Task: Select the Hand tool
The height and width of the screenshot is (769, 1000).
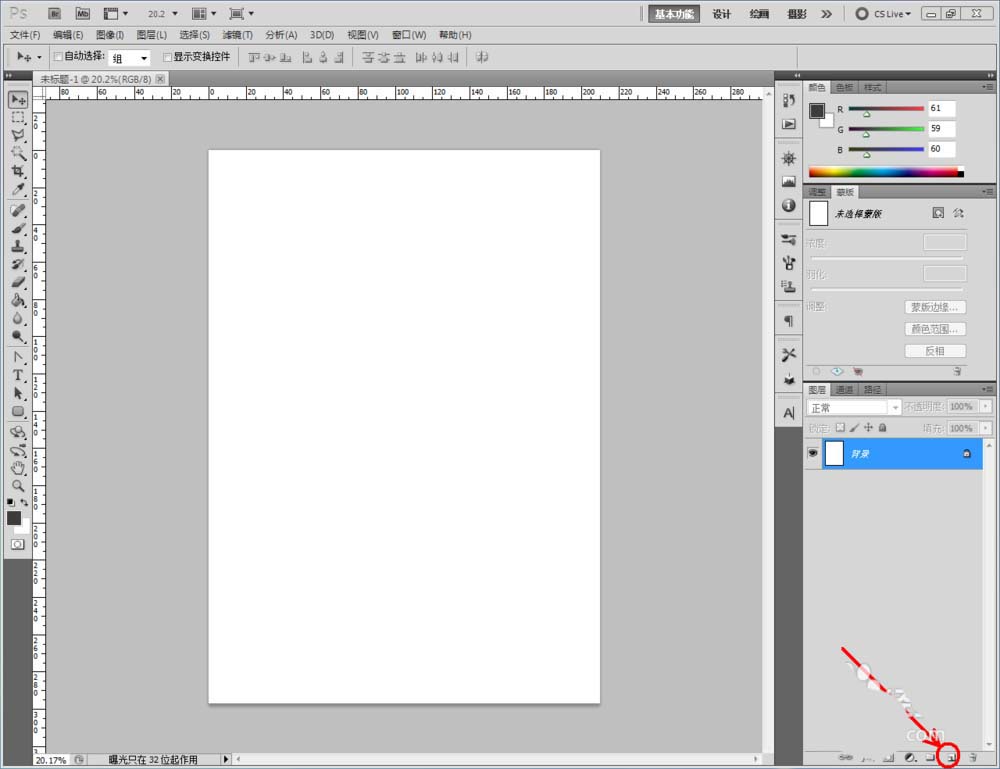Action: 18,467
